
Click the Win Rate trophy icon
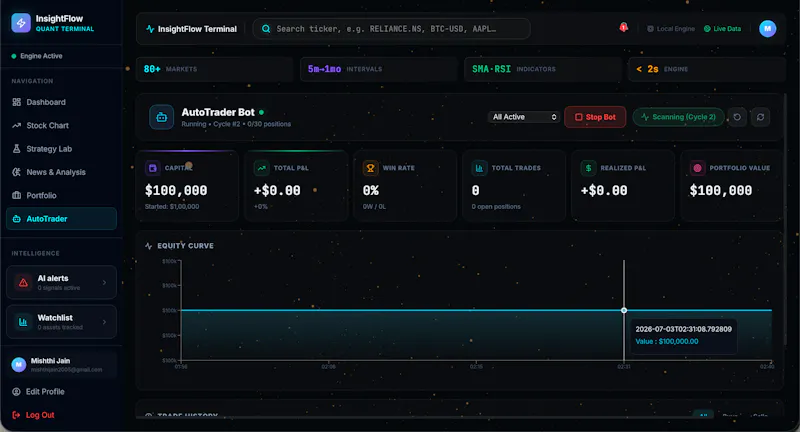click(x=370, y=168)
